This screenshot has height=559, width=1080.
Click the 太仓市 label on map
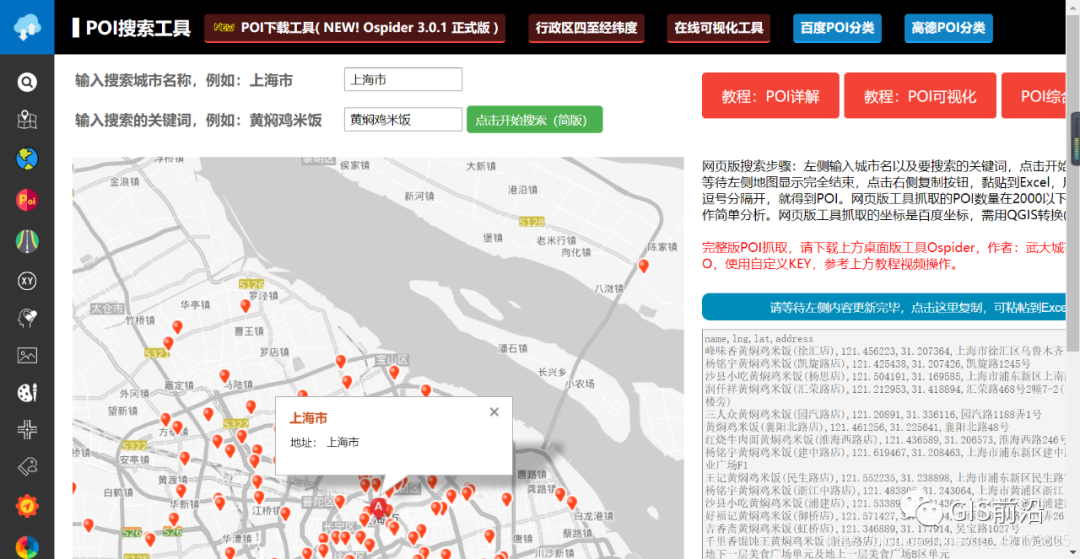pos(107,309)
